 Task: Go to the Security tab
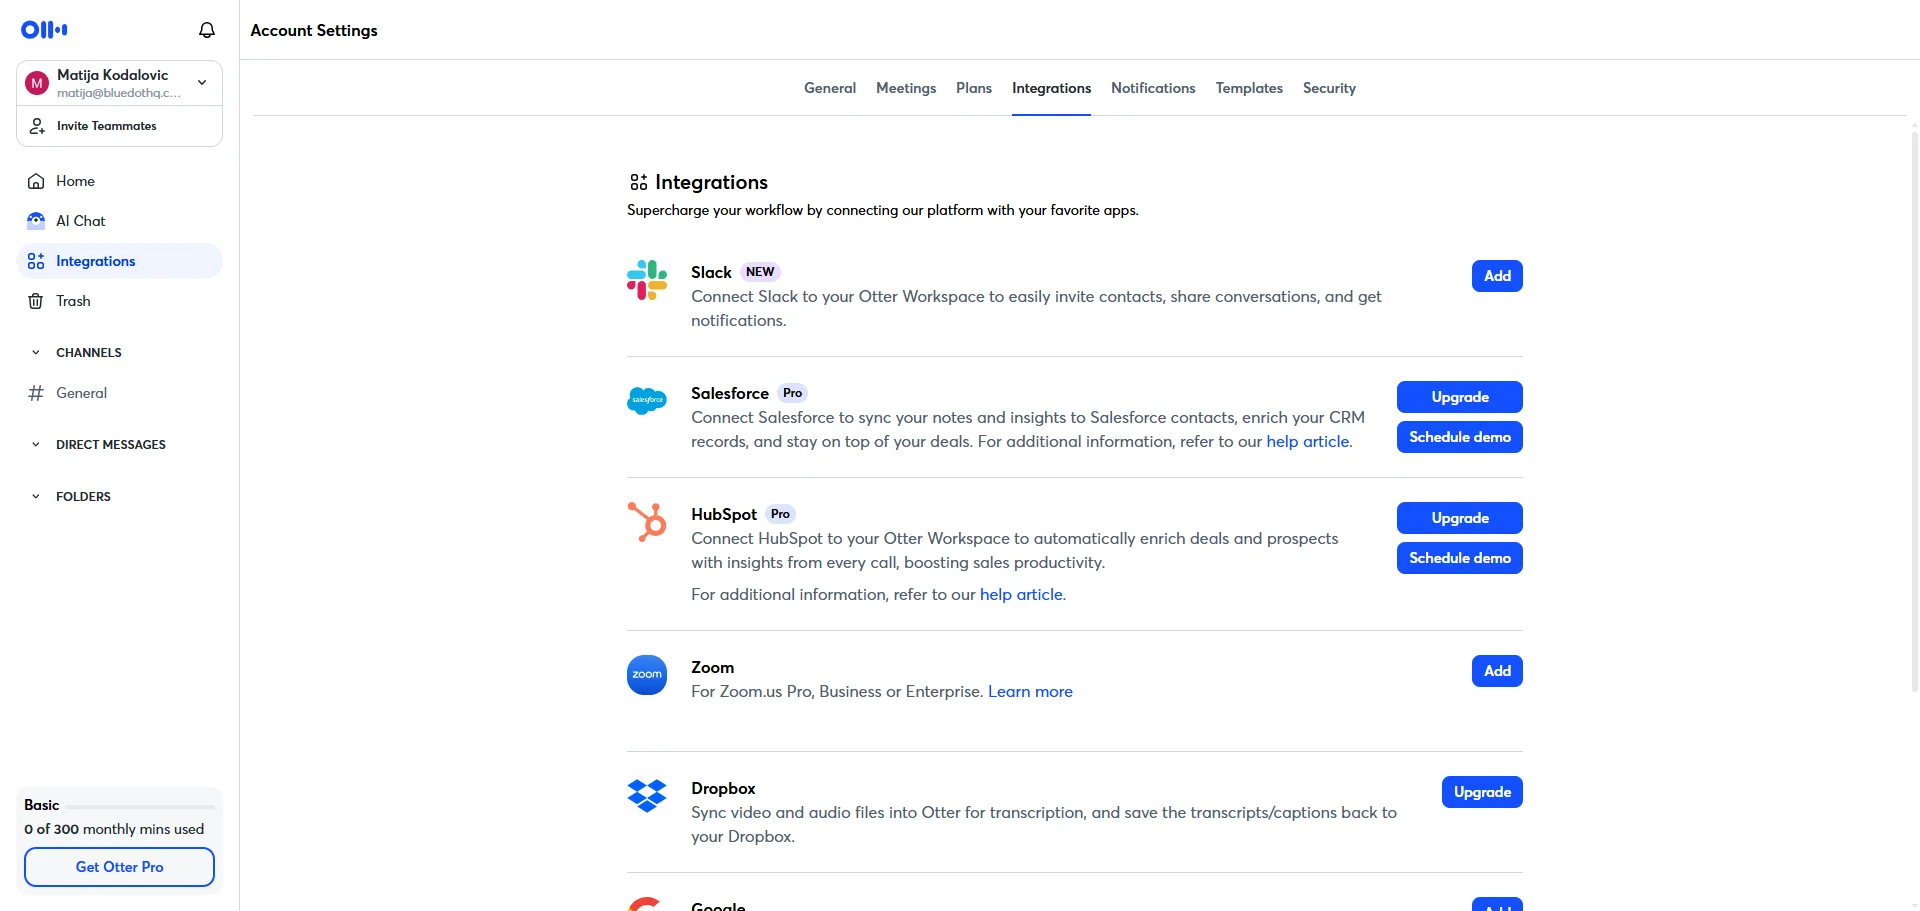1329,88
